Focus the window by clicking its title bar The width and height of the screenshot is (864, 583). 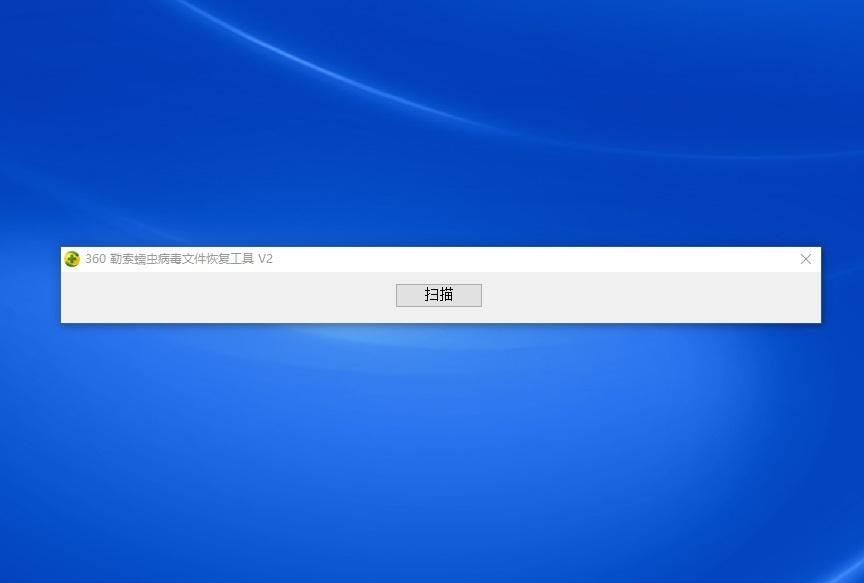(x=500, y=259)
